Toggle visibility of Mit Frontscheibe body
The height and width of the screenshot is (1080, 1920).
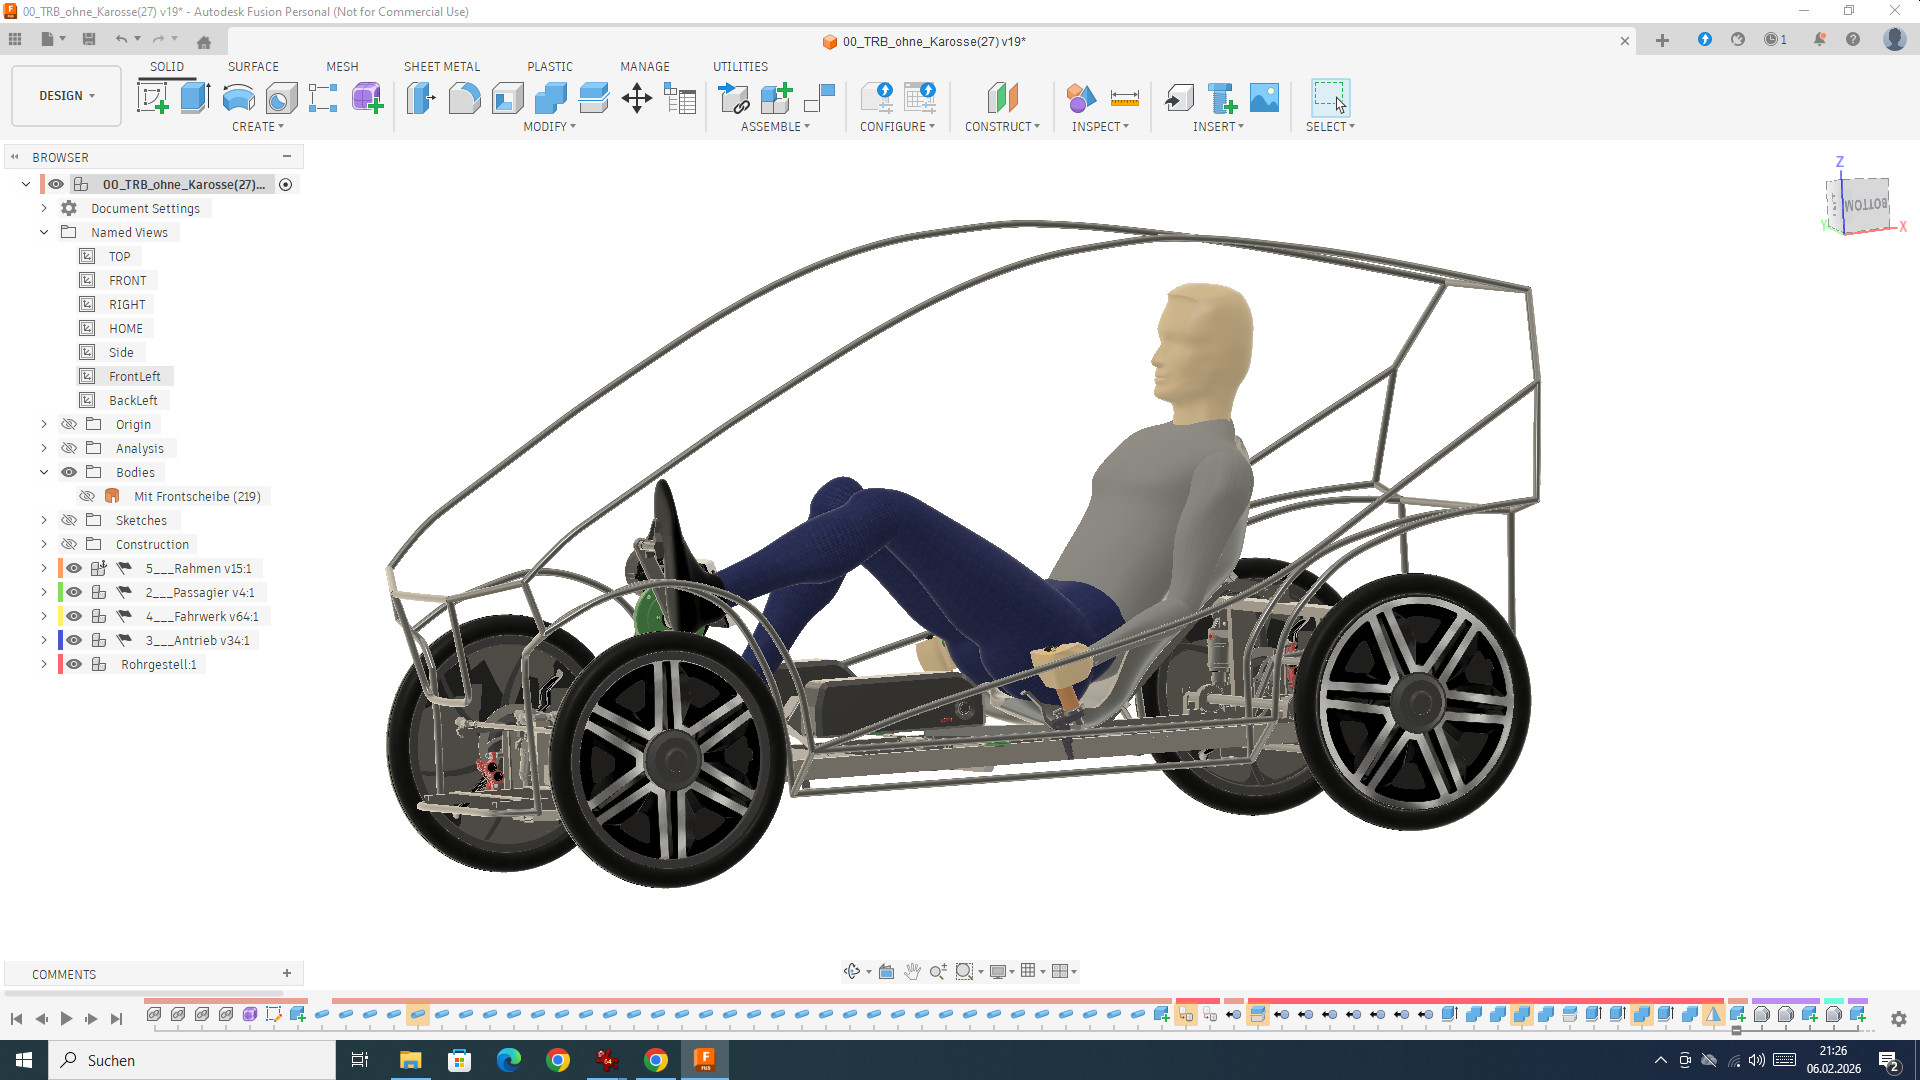(87, 496)
